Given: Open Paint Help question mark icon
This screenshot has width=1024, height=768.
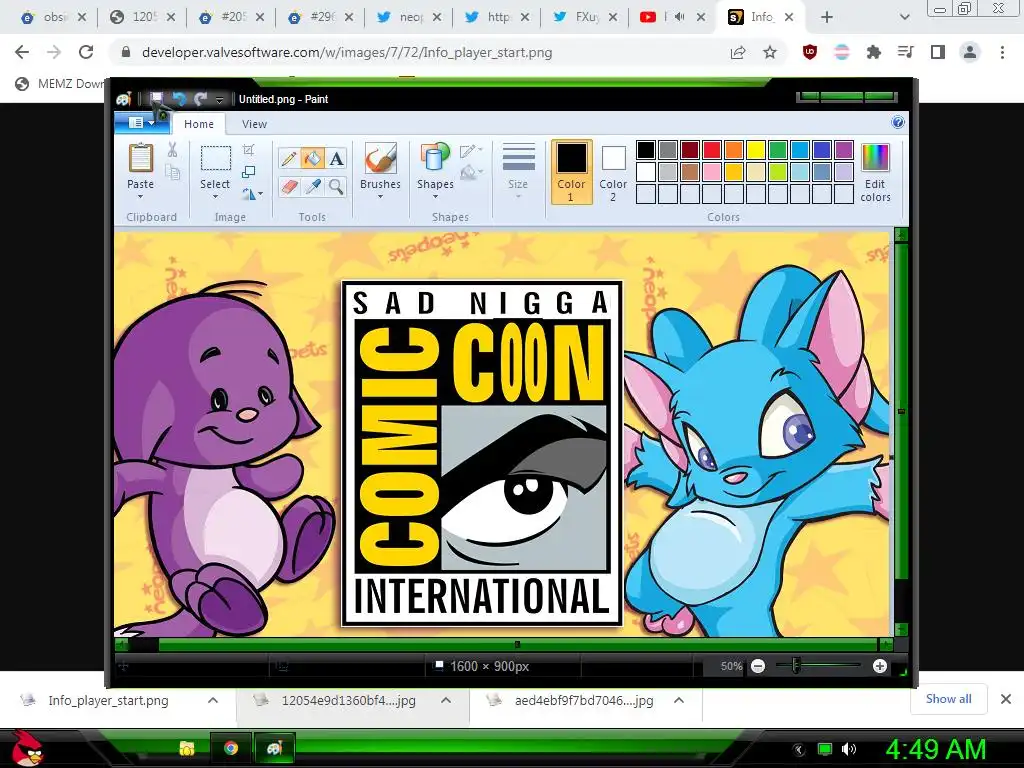Looking at the screenshot, I should click(898, 122).
